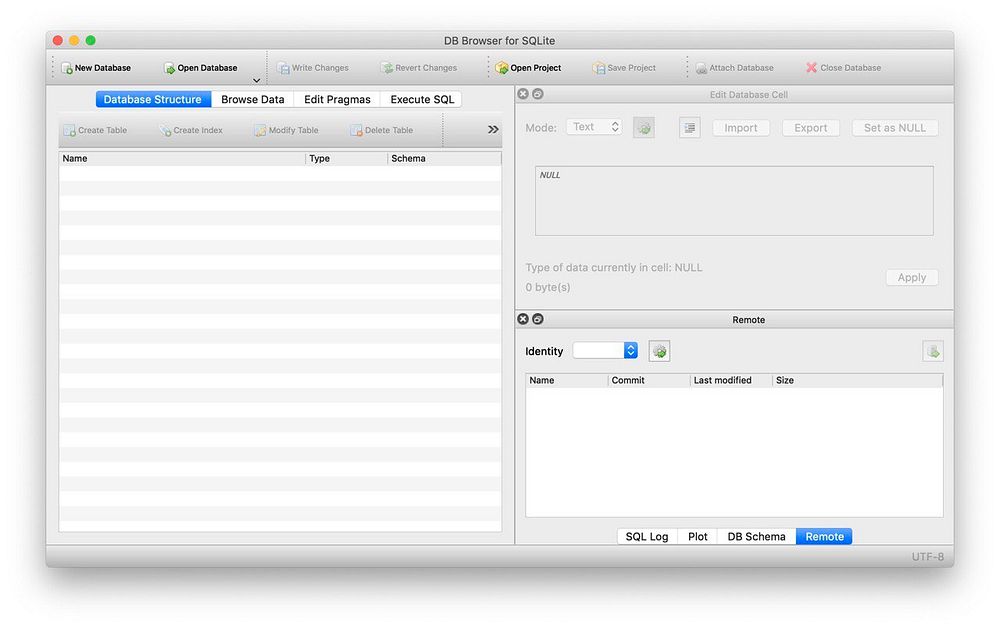The width and height of the screenshot is (1000, 628).
Task: Click the Create Table button
Action: [x=96, y=130]
